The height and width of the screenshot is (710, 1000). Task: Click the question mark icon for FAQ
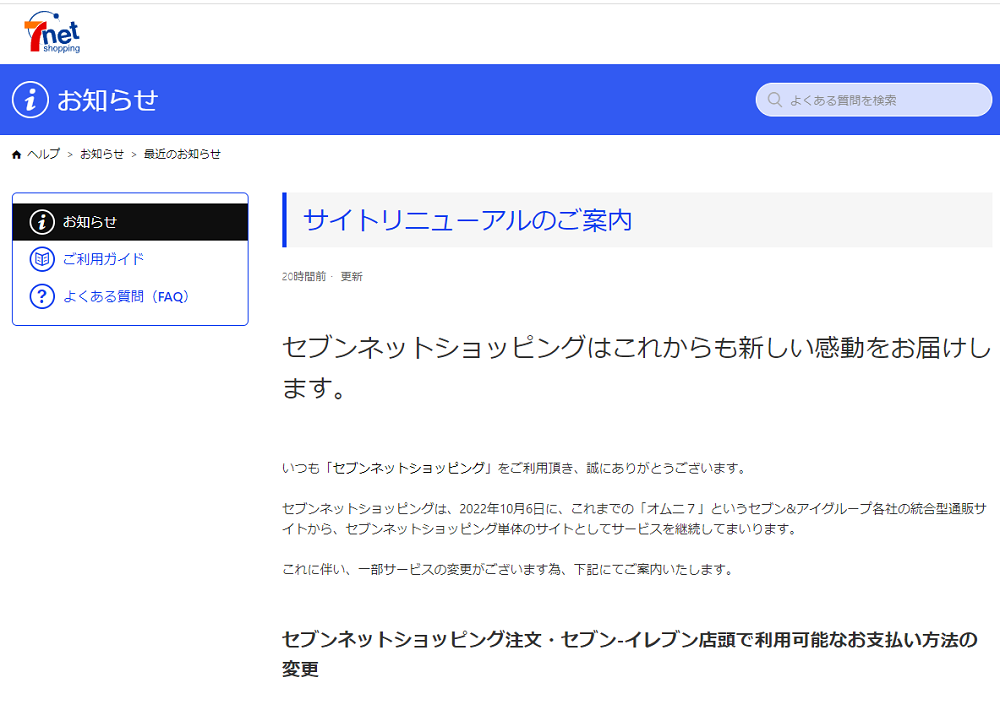(42, 297)
